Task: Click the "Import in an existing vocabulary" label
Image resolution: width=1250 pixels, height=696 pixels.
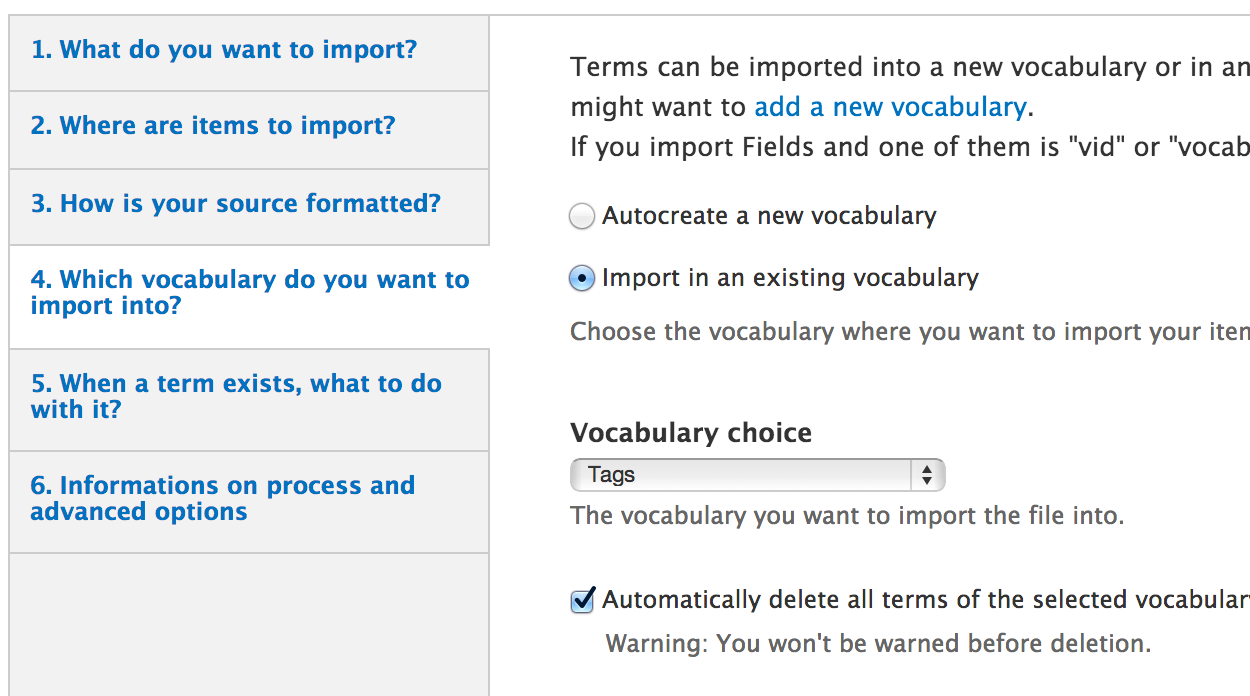Action: (x=790, y=278)
